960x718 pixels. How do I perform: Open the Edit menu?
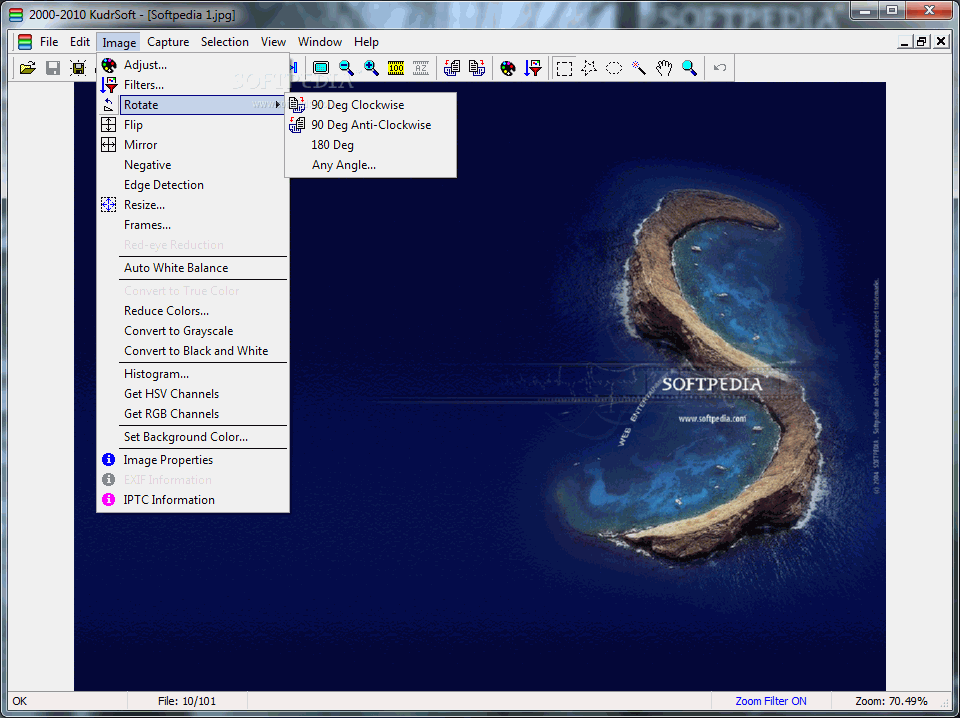tap(80, 42)
